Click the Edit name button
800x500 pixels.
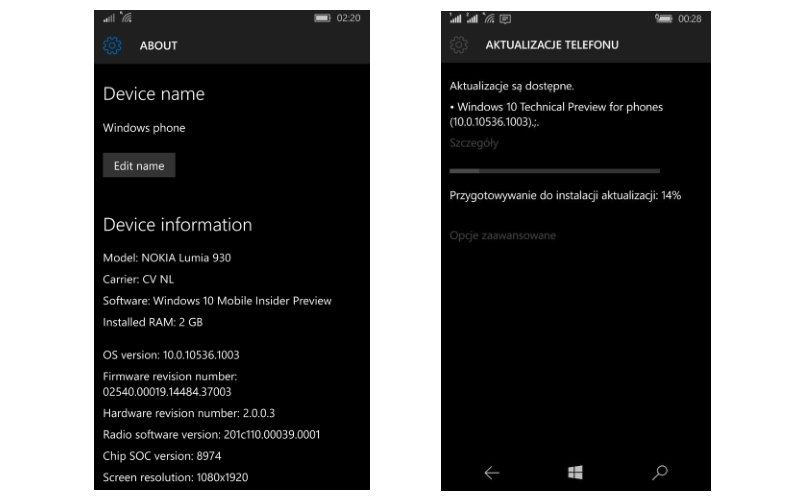(139, 165)
